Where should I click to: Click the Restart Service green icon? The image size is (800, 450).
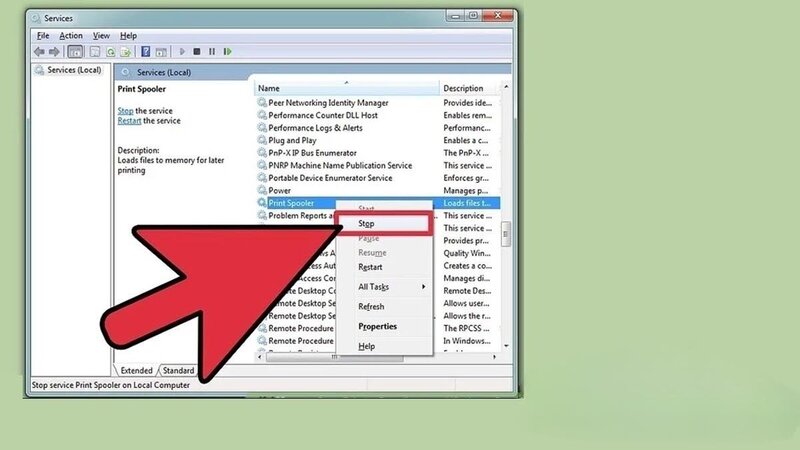(x=228, y=52)
